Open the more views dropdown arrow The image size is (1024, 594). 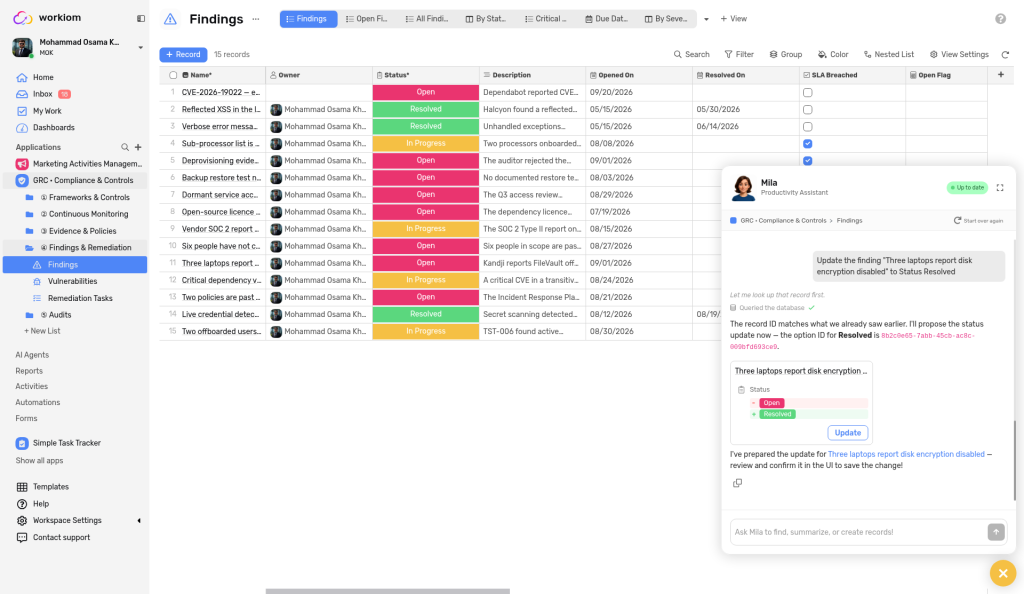[x=706, y=20]
